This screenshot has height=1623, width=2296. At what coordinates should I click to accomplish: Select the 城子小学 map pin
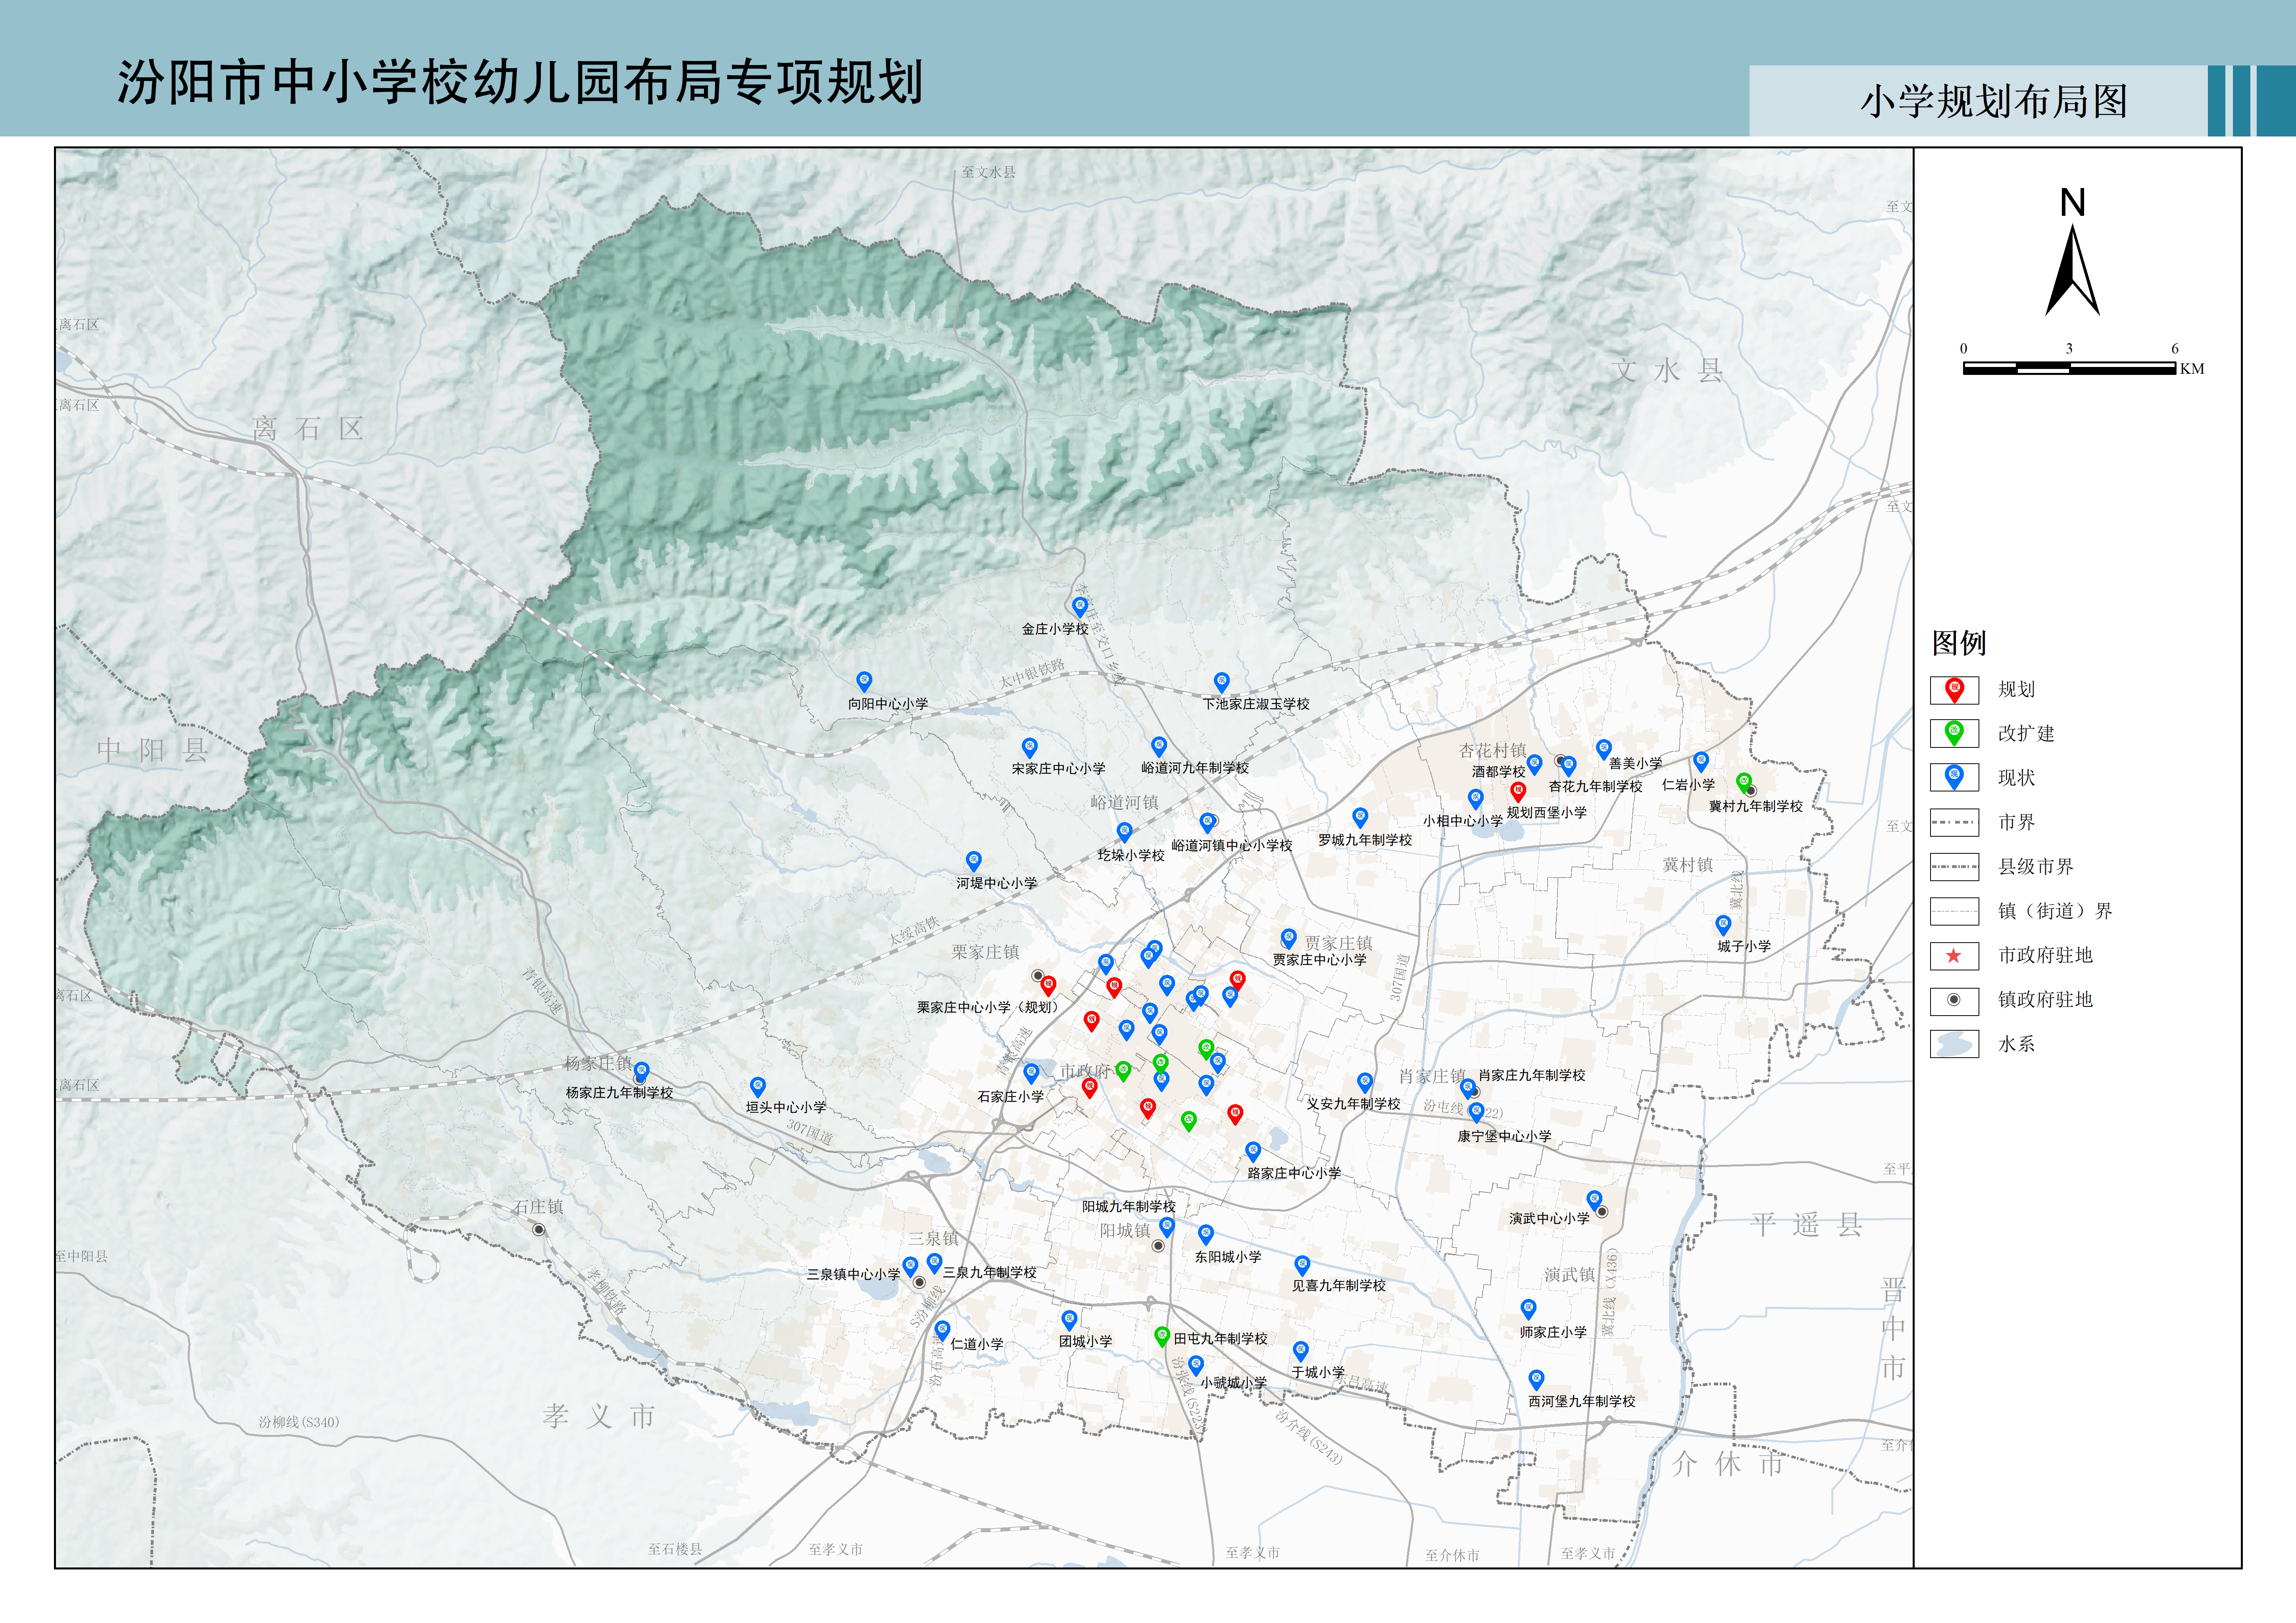tap(1722, 926)
